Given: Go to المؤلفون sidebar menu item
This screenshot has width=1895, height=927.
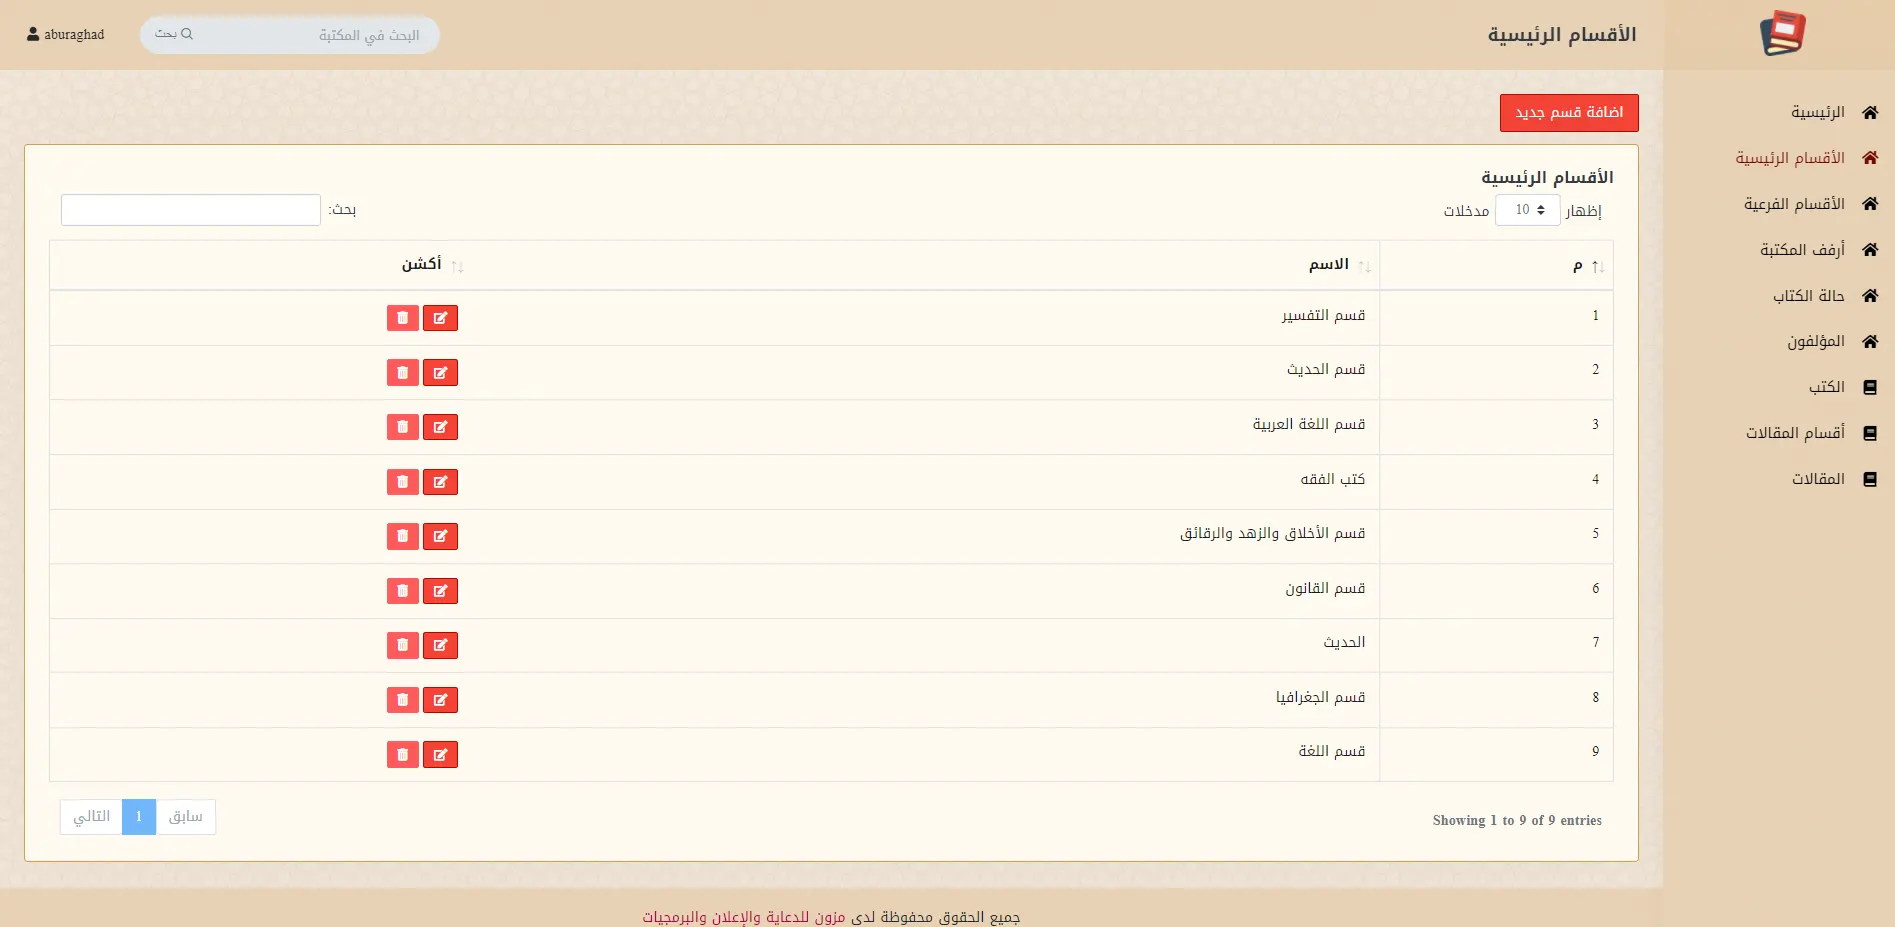Looking at the screenshot, I should (1815, 342).
